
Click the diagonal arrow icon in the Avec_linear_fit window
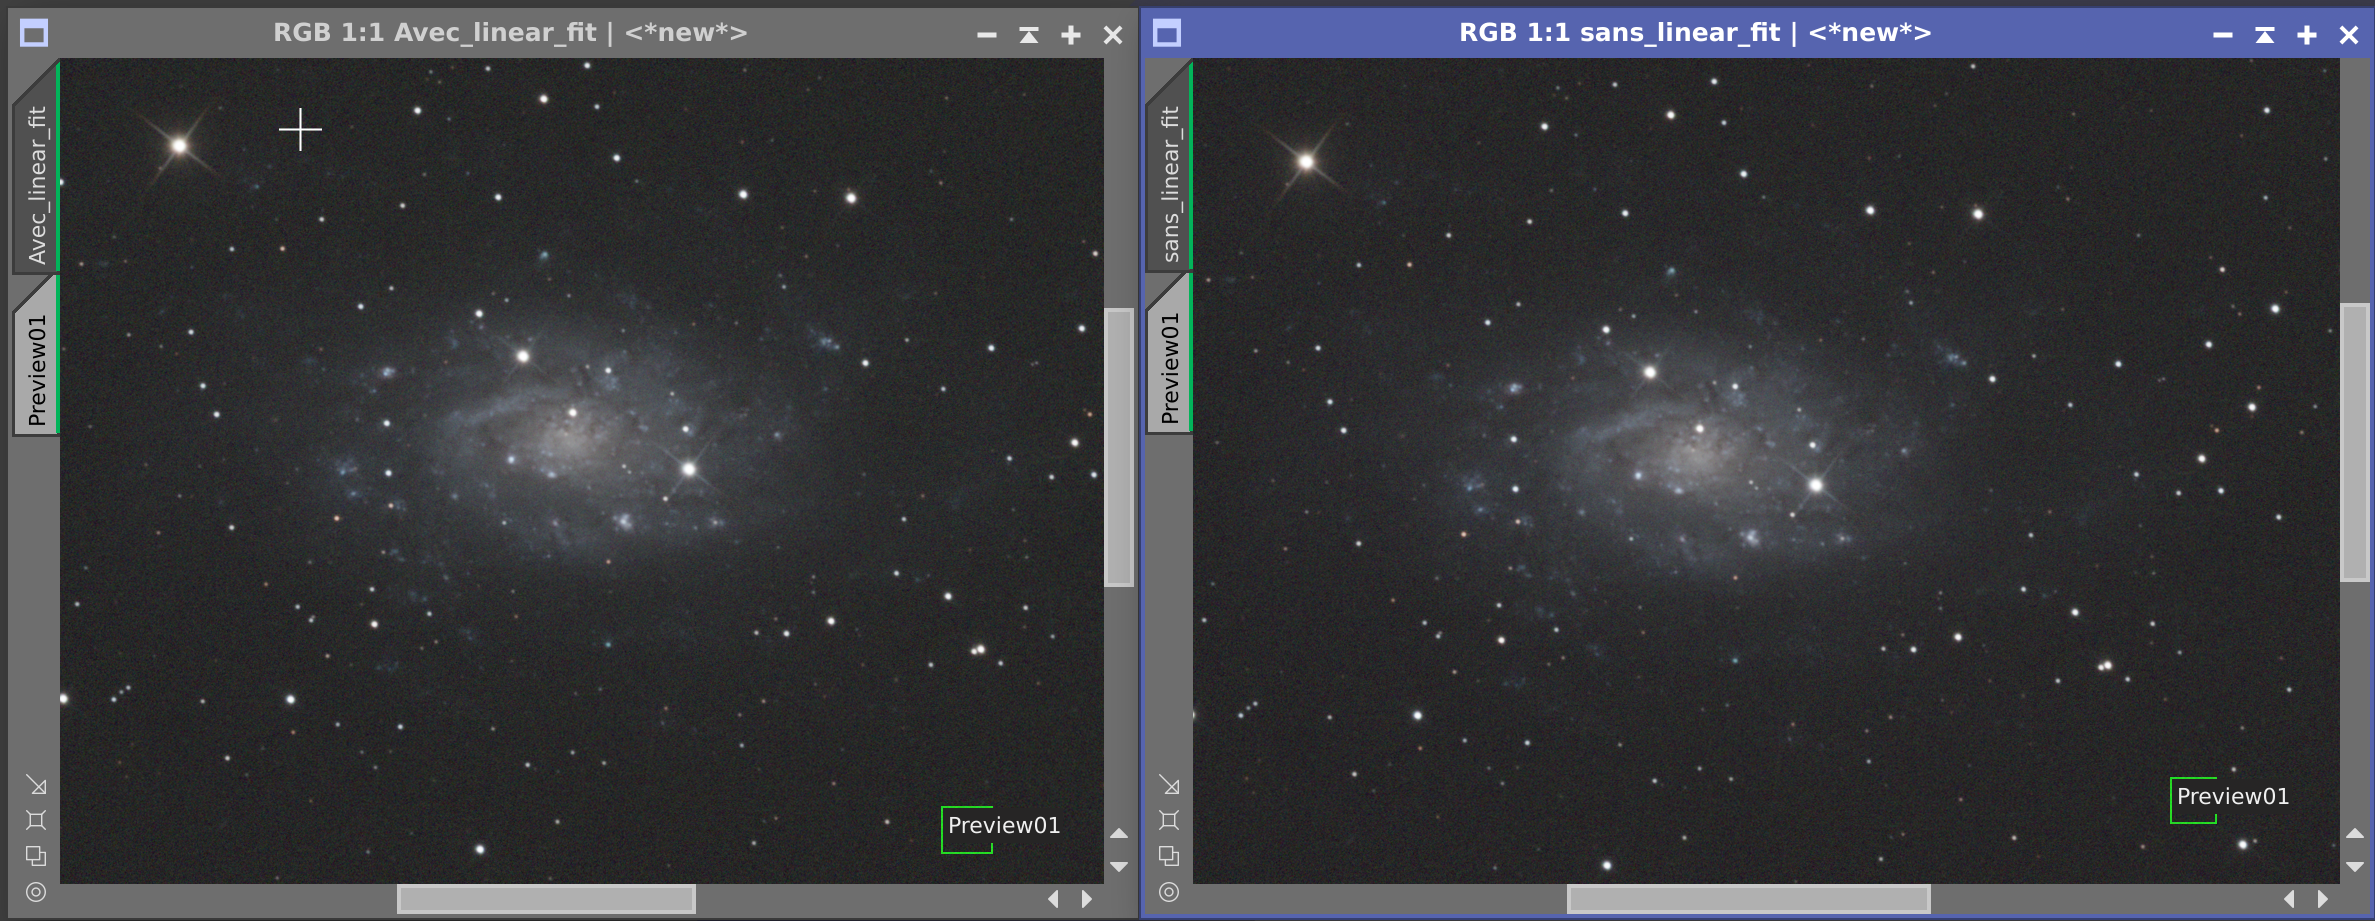pyautogui.click(x=36, y=785)
